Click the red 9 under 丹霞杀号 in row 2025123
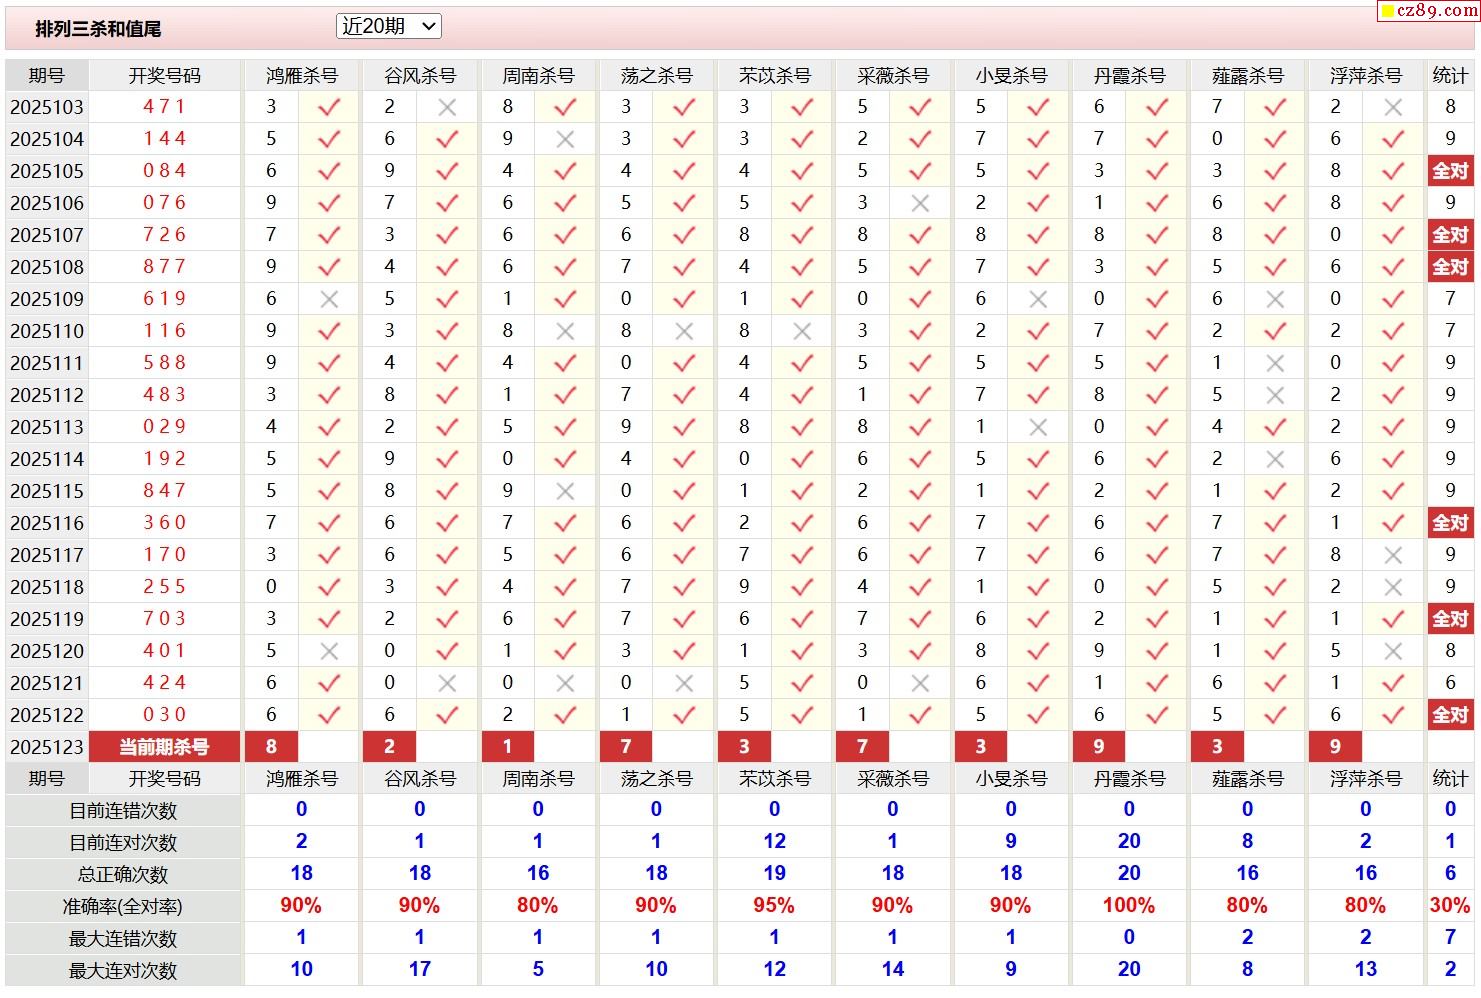The height and width of the screenshot is (998, 1481). coord(1099,747)
